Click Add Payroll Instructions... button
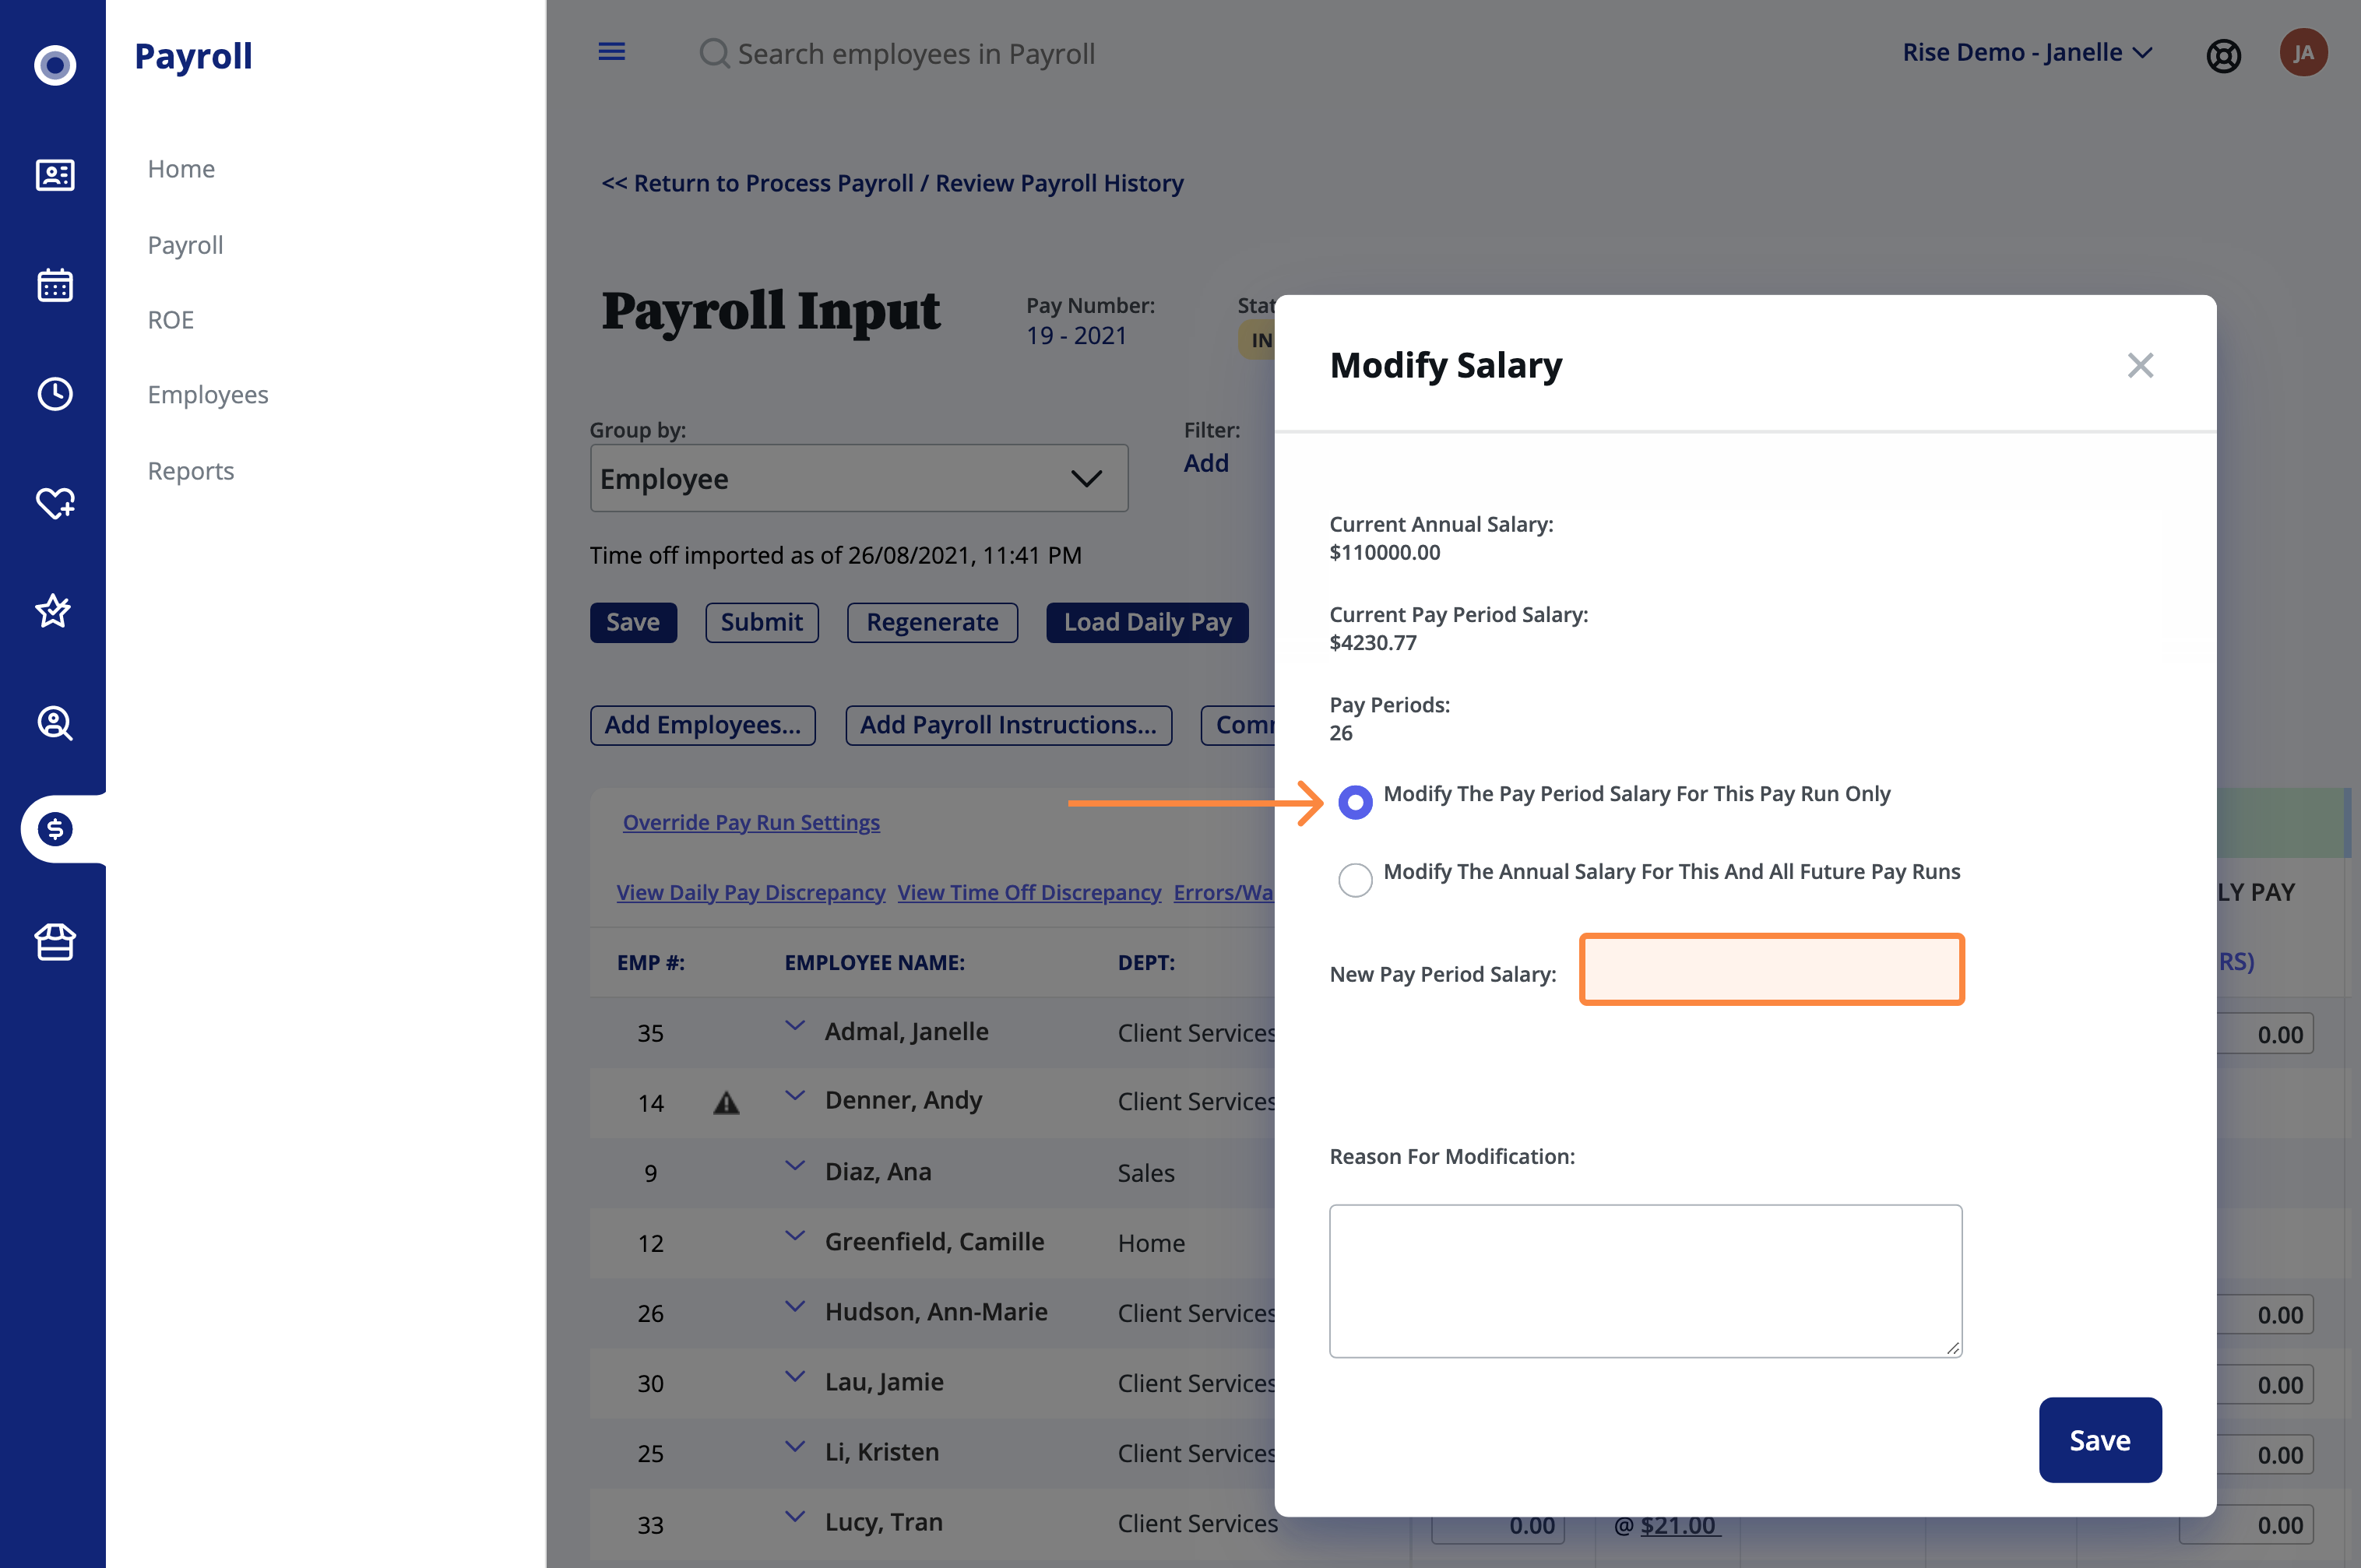This screenshot has width=2361, height=1568. point(1008,725)
